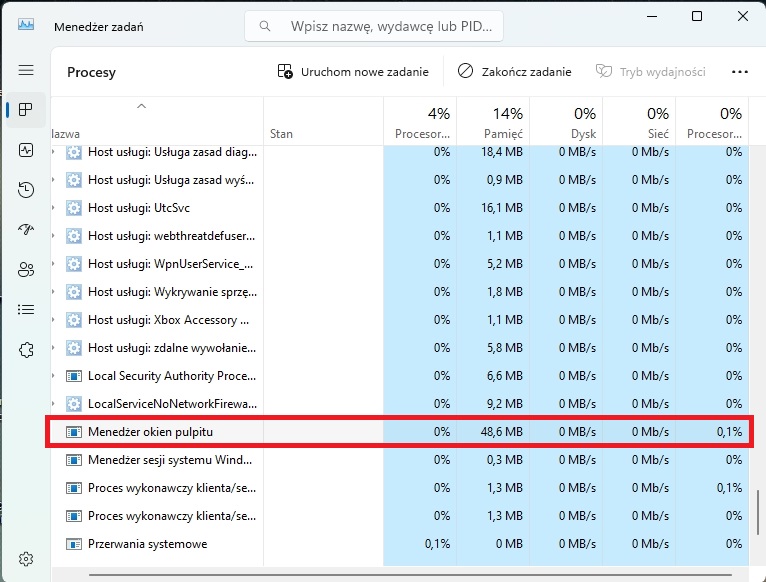
Task: Click the gear icon of Host usługi: Xbox Accessory
Action: tap(74, 320)
